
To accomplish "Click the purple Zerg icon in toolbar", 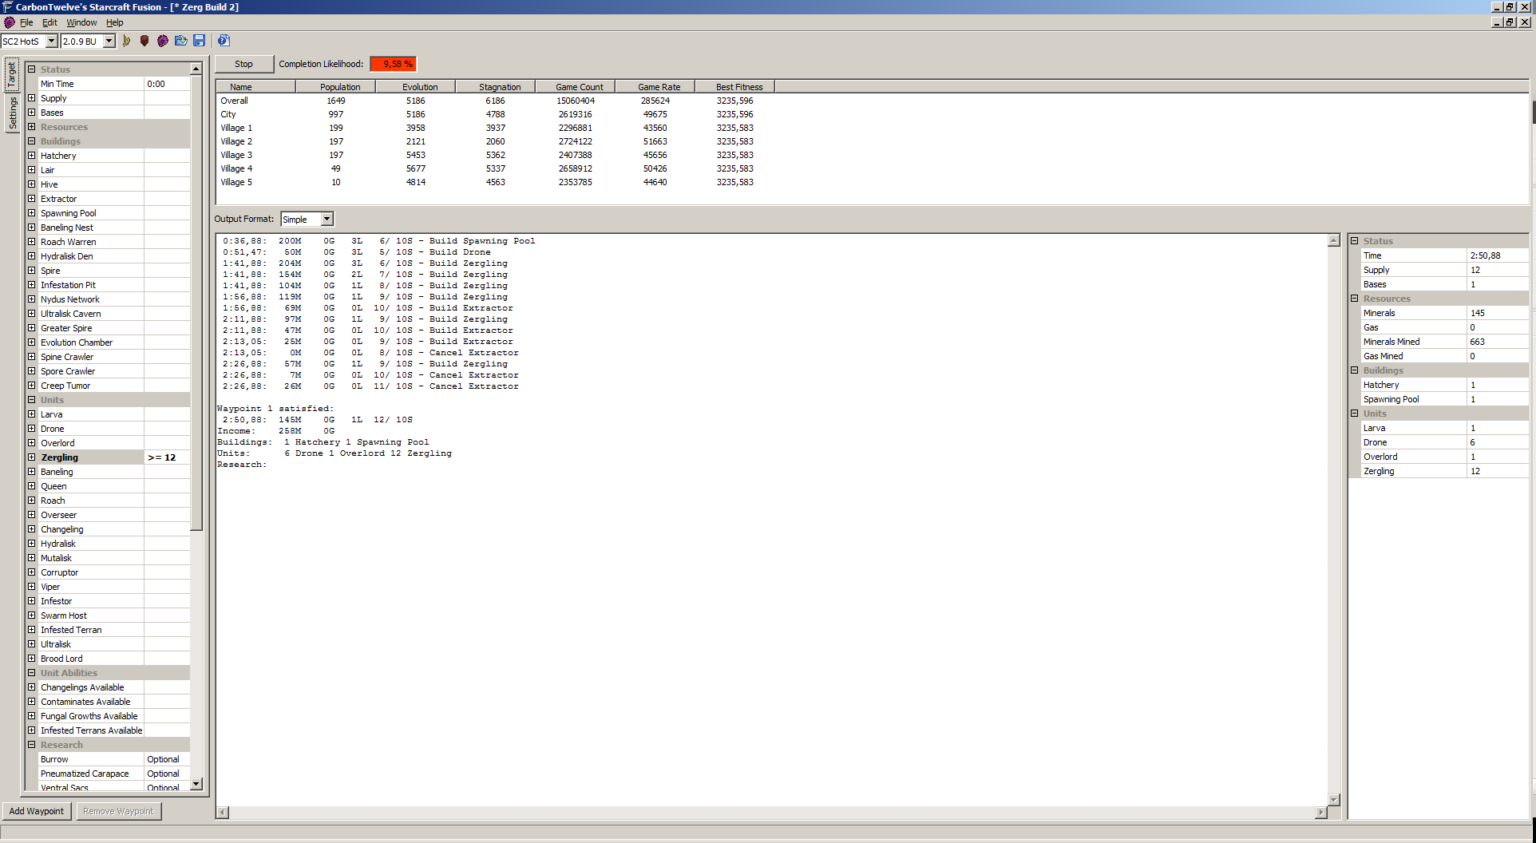I will click(162, 41).
